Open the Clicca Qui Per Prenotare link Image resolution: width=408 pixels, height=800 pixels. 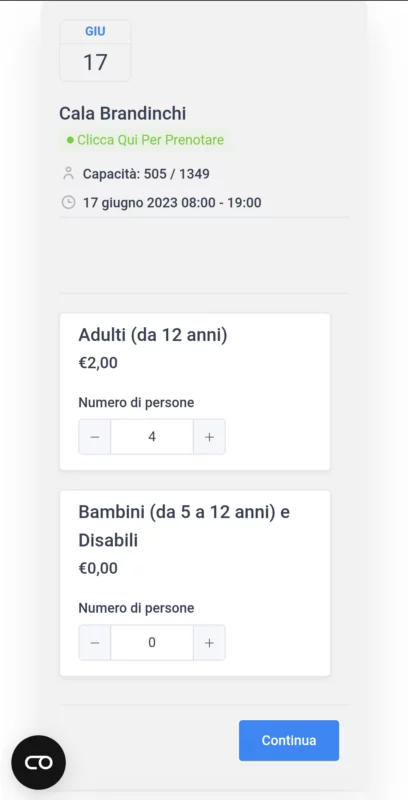coord(150,140)
